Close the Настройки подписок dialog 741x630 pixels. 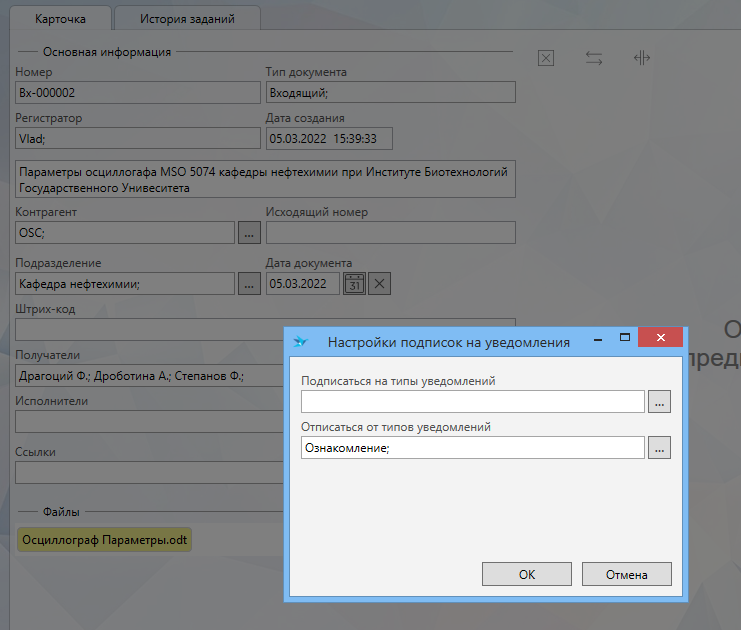point(660,338)
